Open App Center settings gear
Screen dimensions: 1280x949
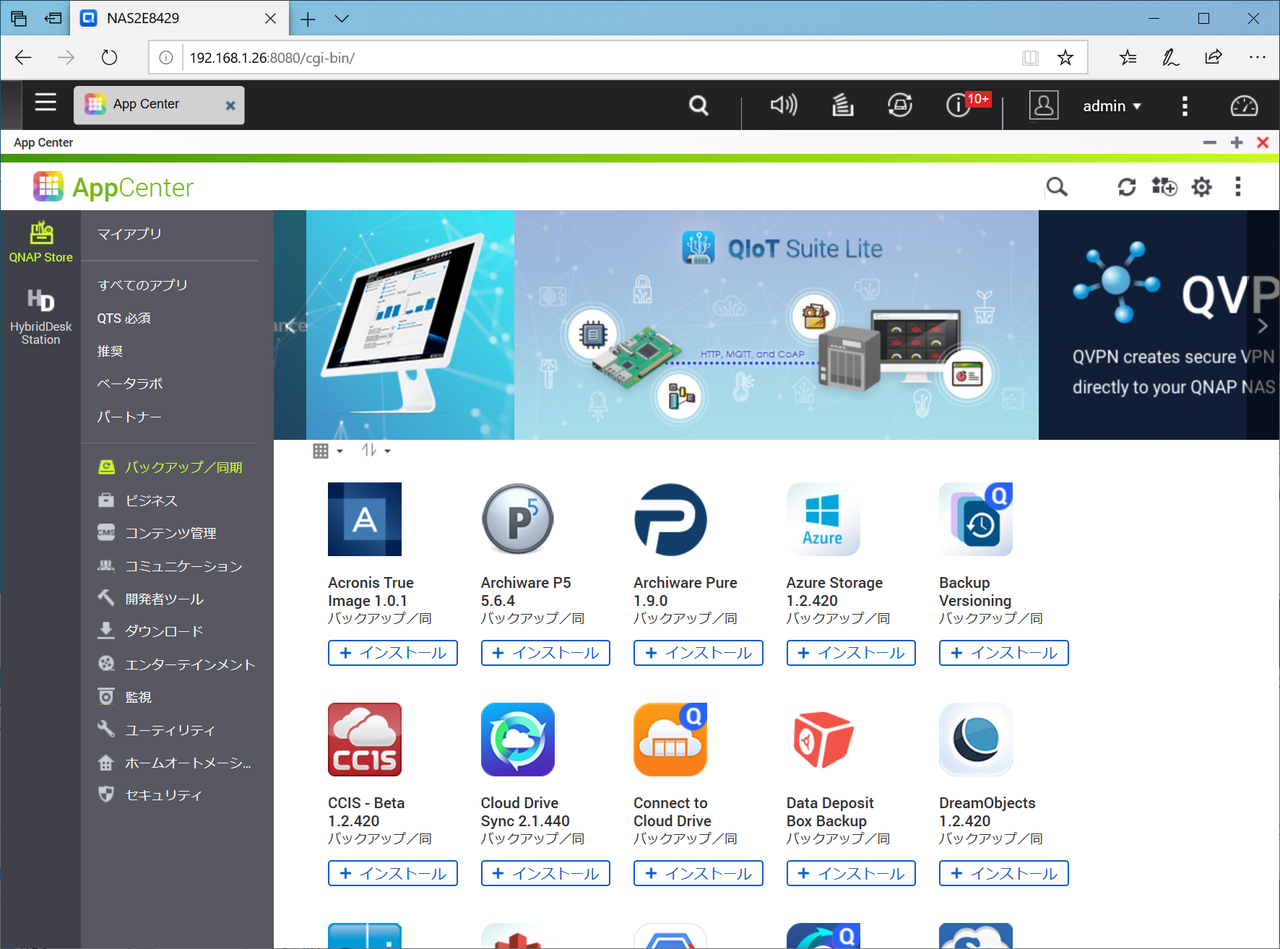1201,187
